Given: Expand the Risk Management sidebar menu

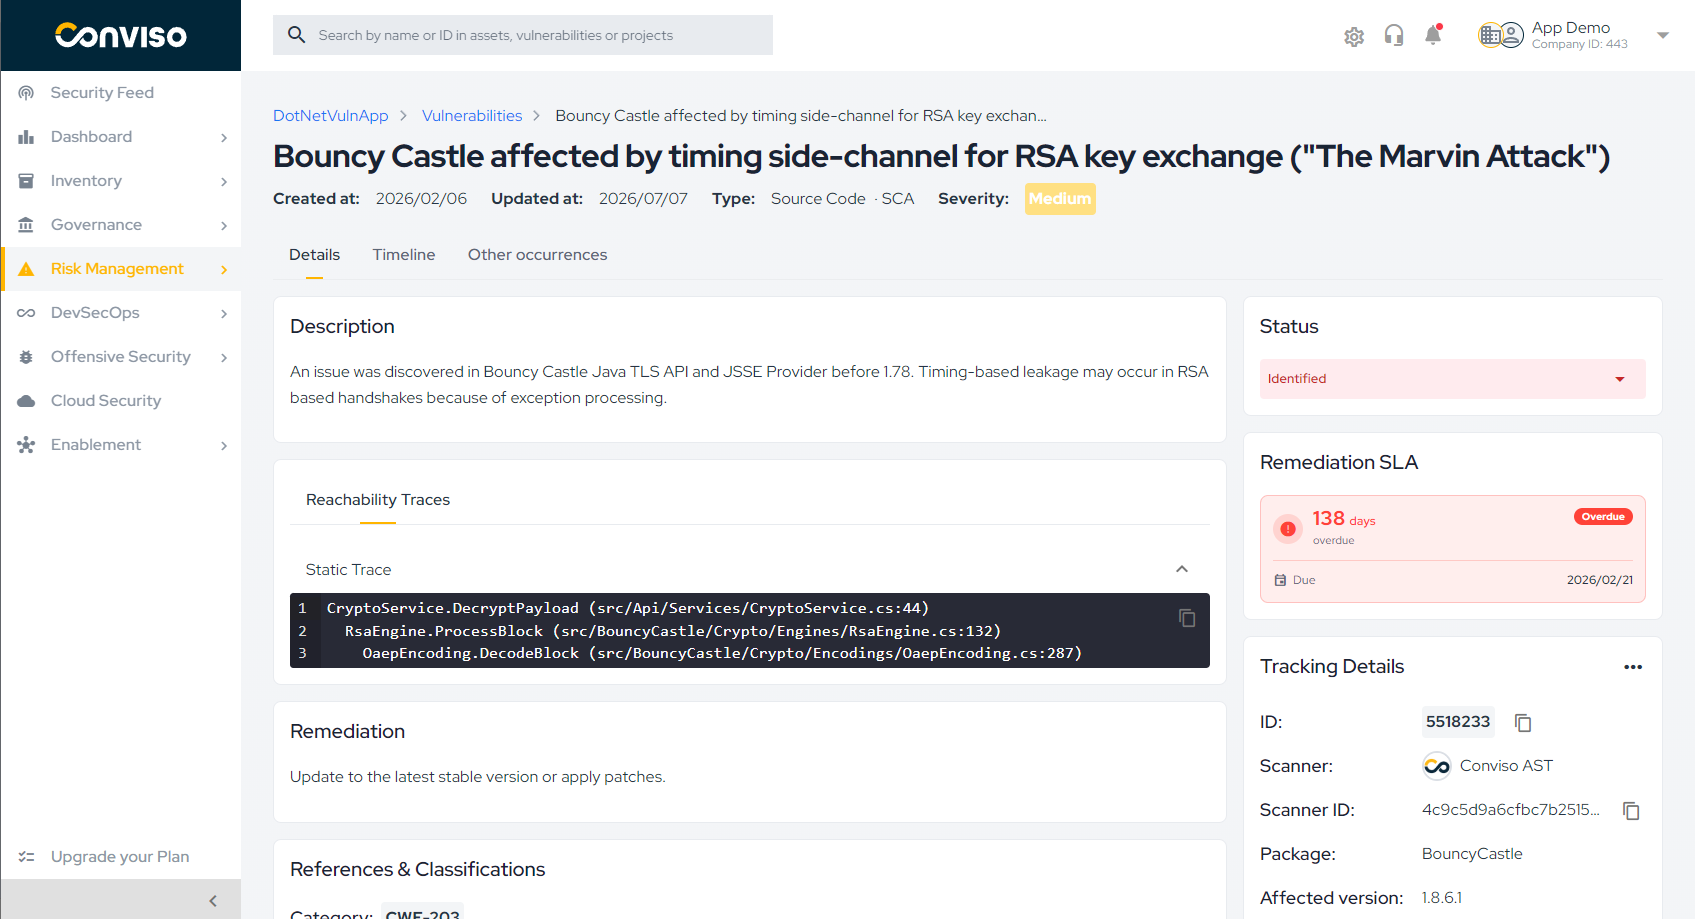Looking at the screenshot, I should coord(121,269).
